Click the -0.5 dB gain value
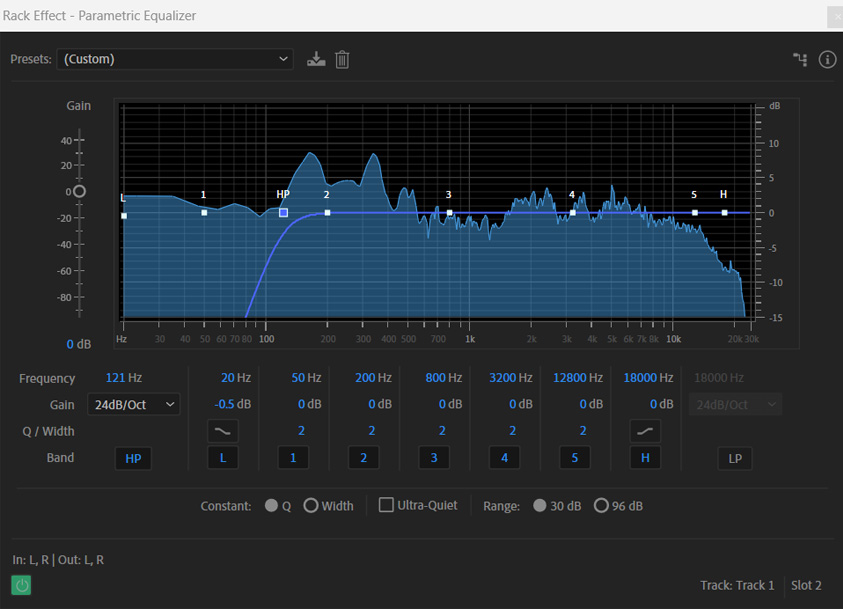Viewport: 843px width, 609px height. [x=231, y=404]
